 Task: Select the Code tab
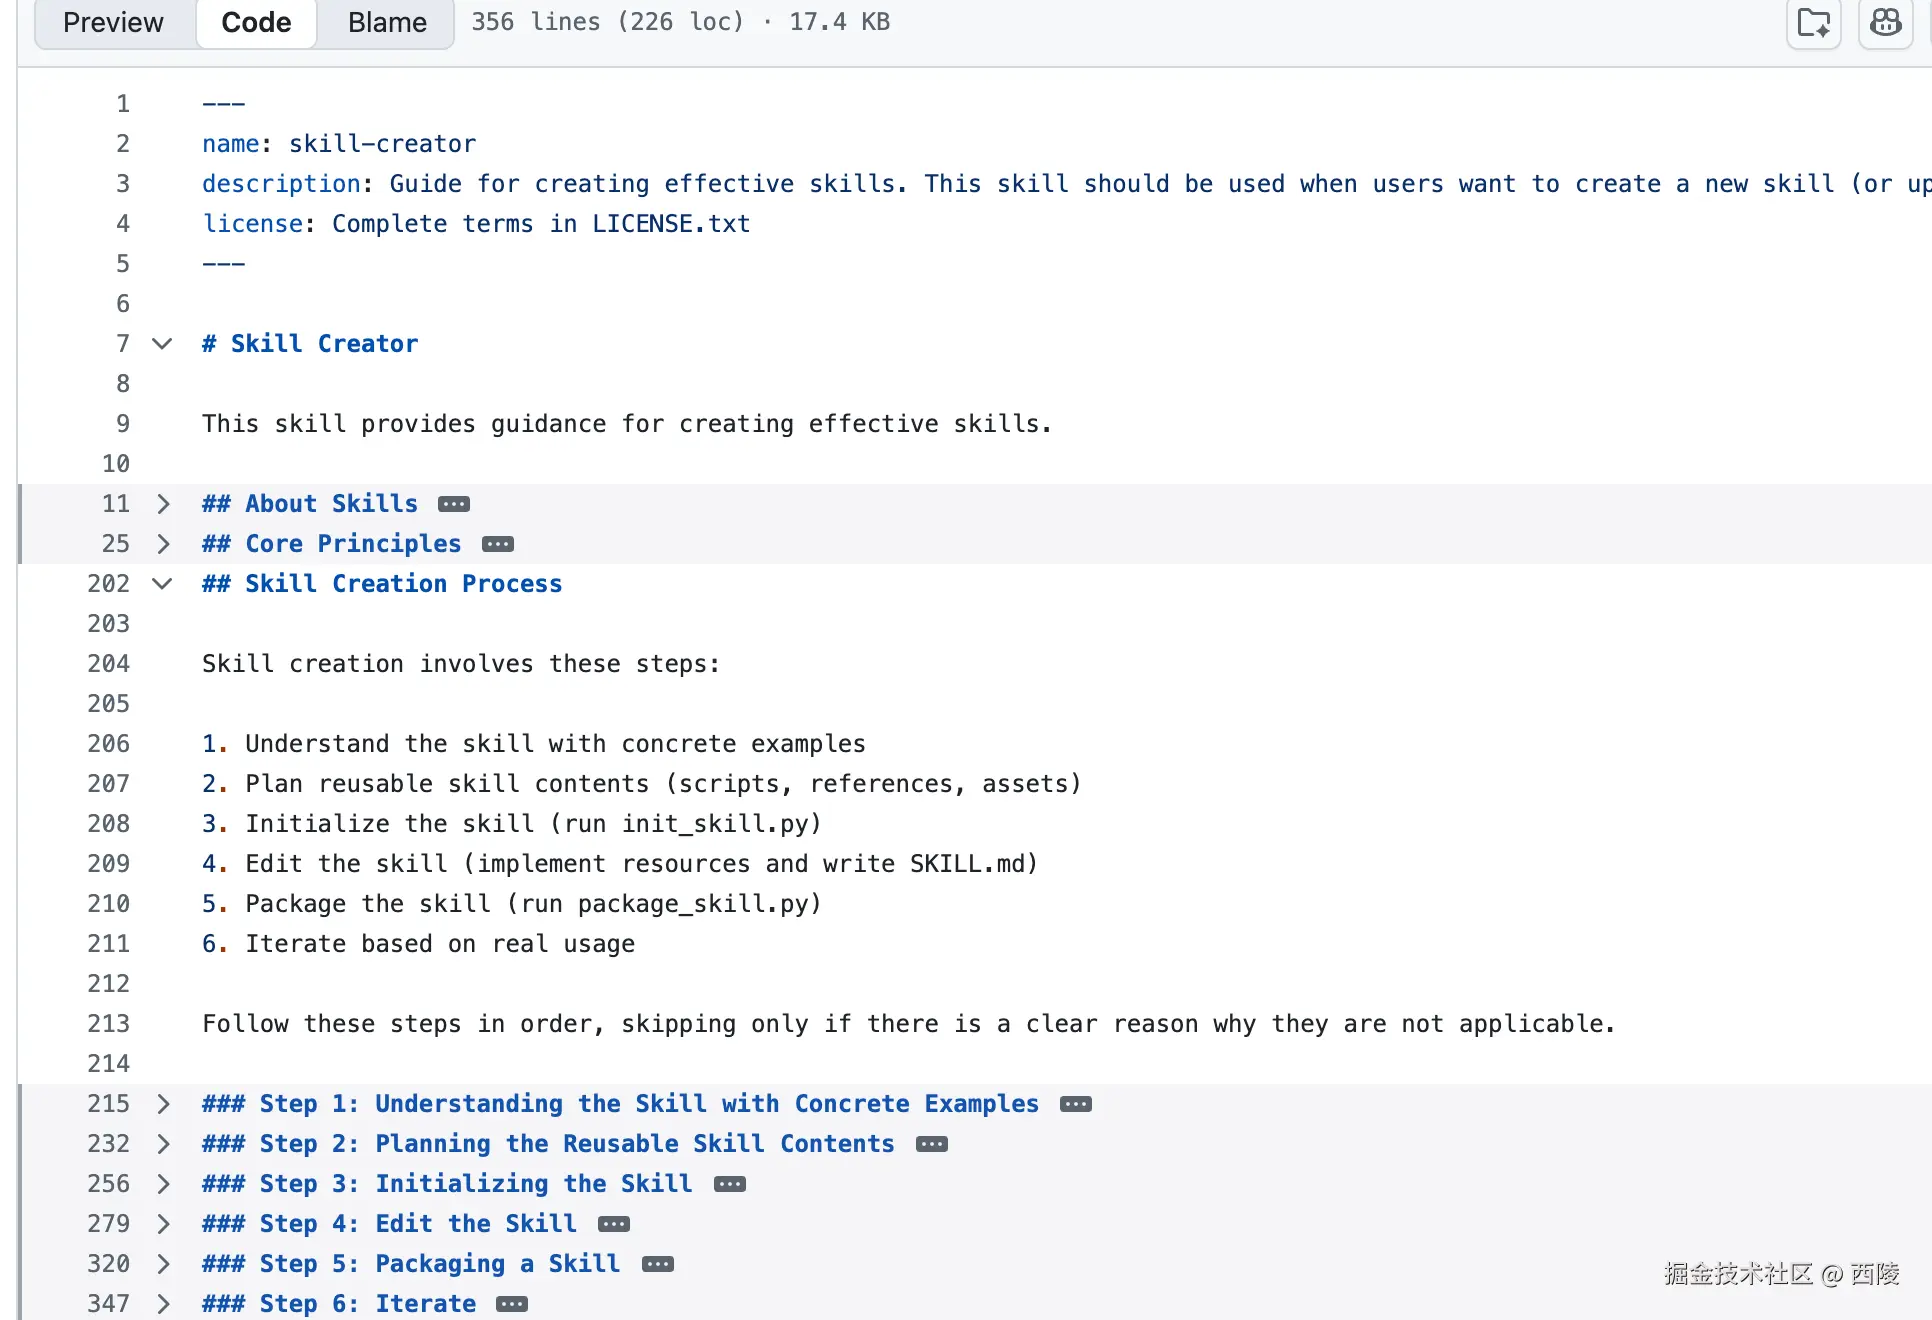click(x=256, y=22)
